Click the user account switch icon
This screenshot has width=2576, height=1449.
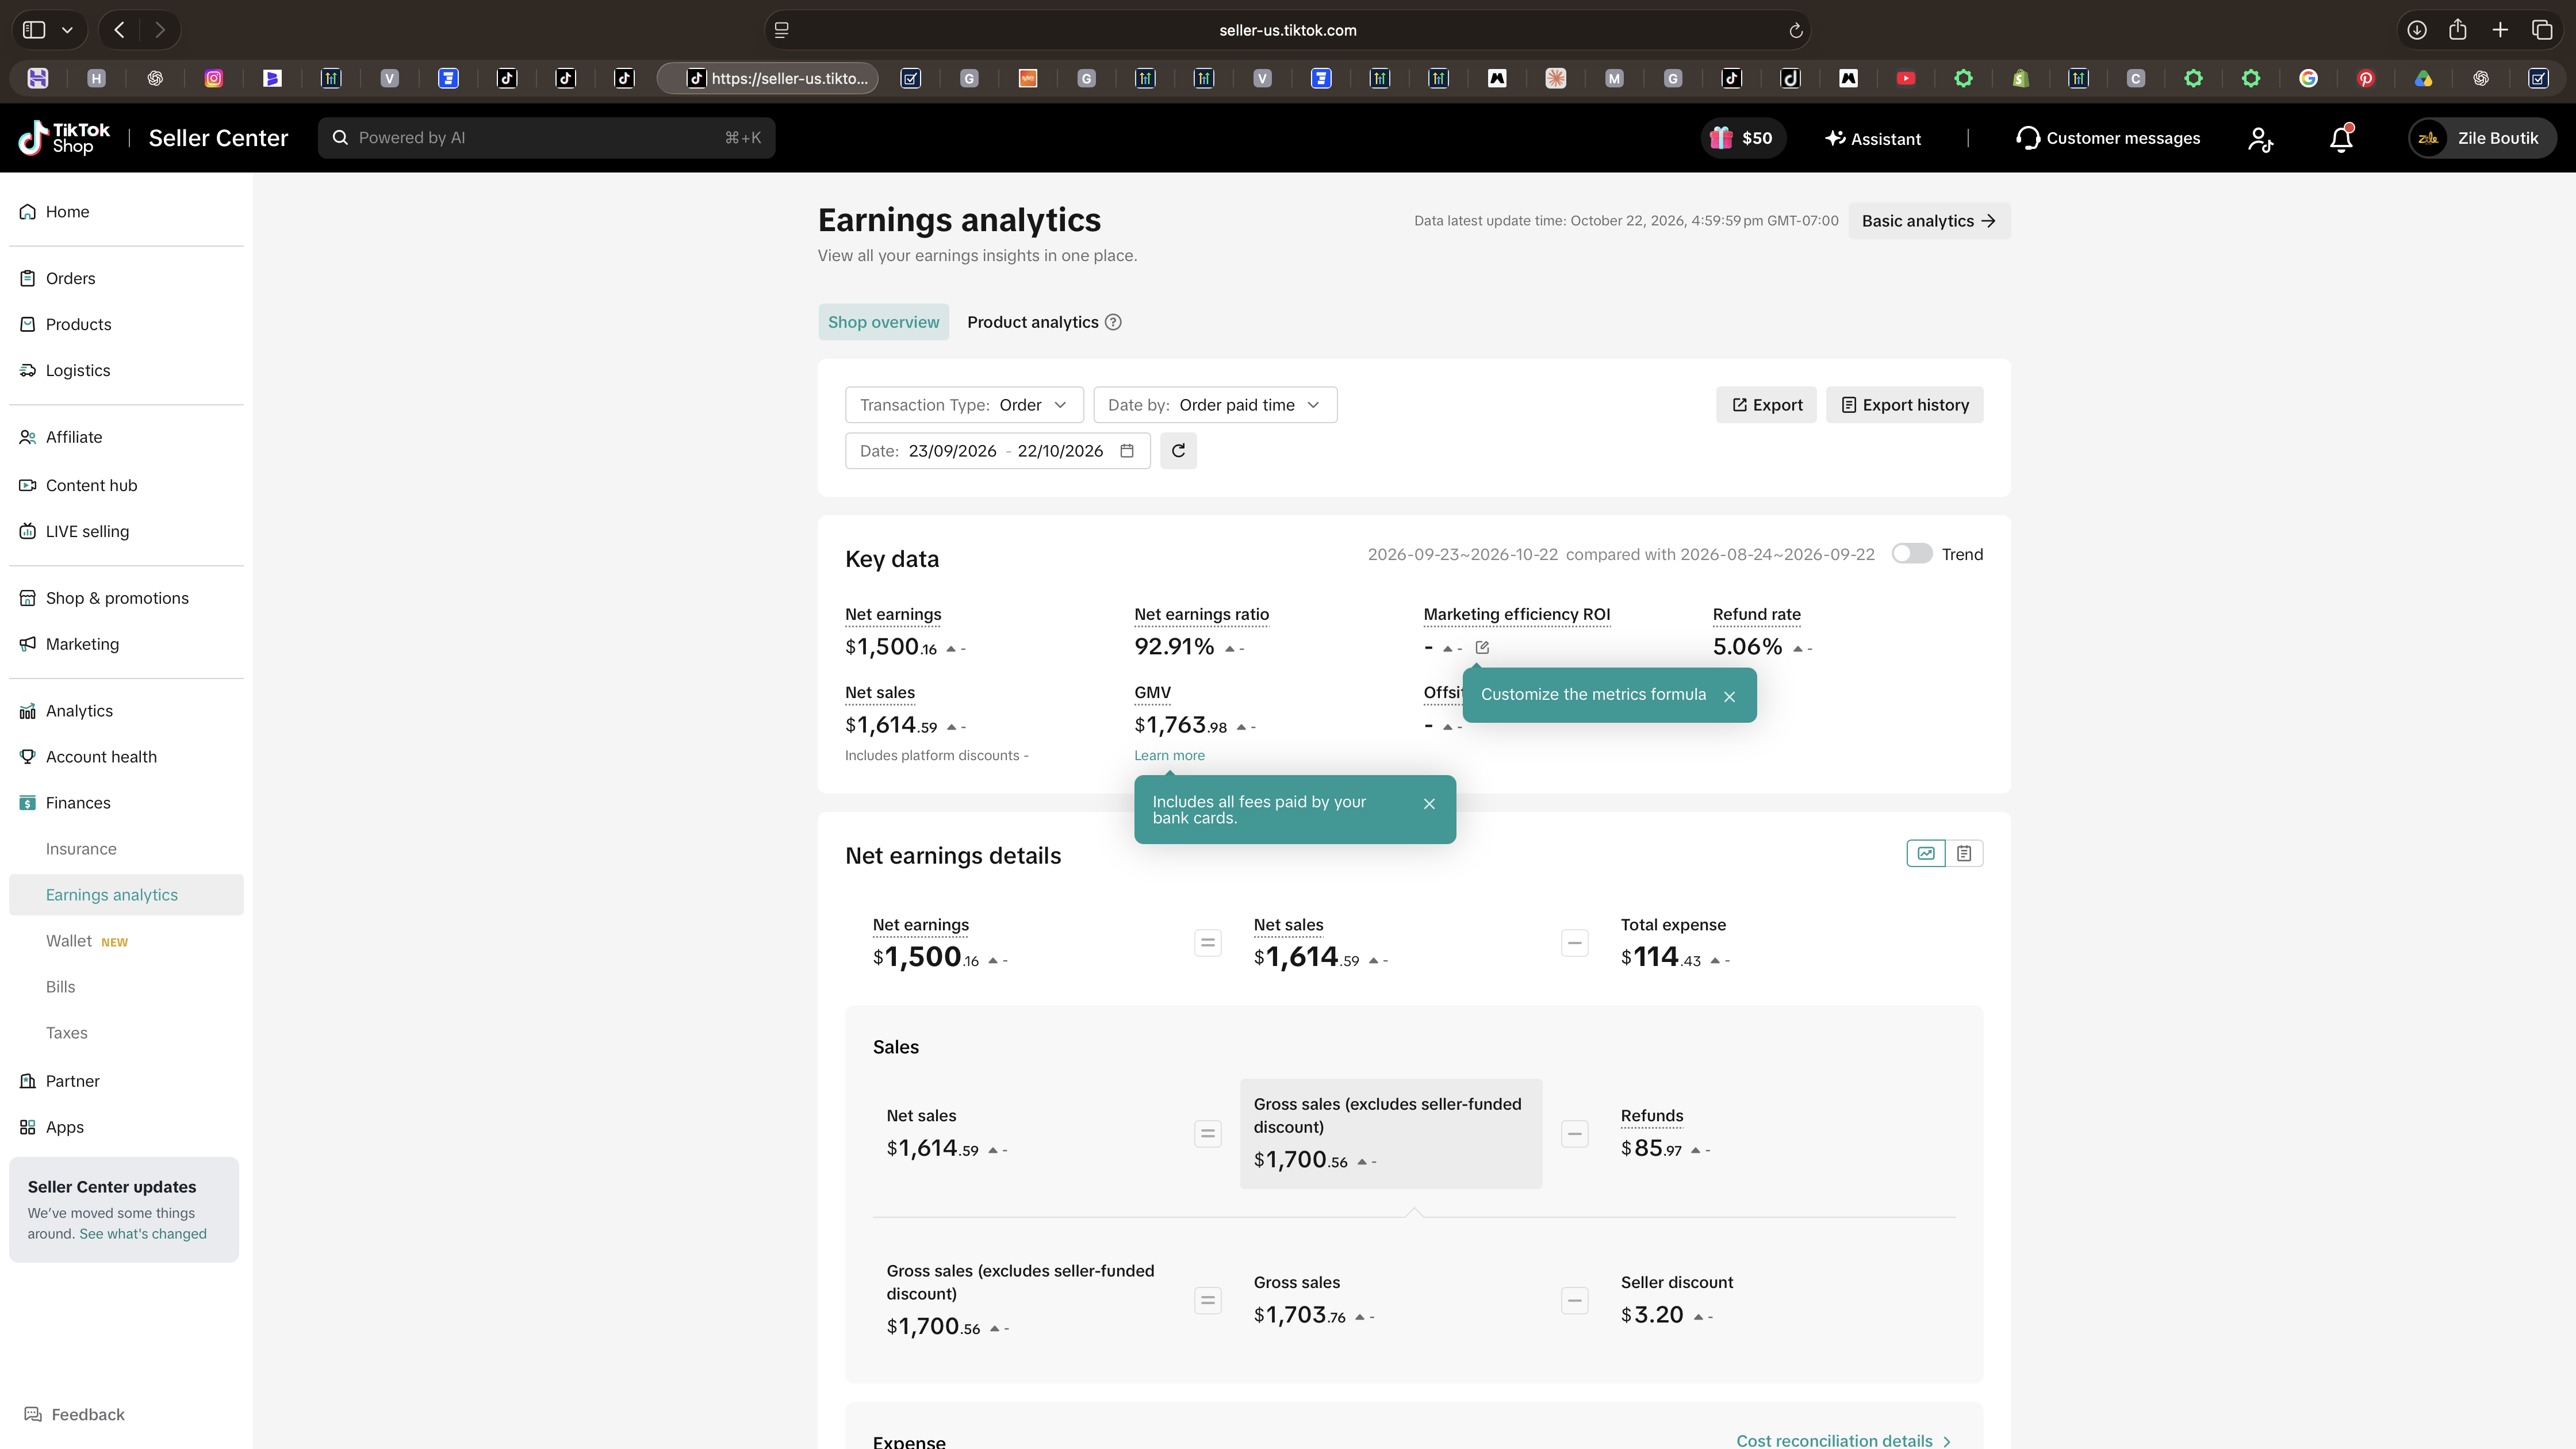pos(2261,138)
